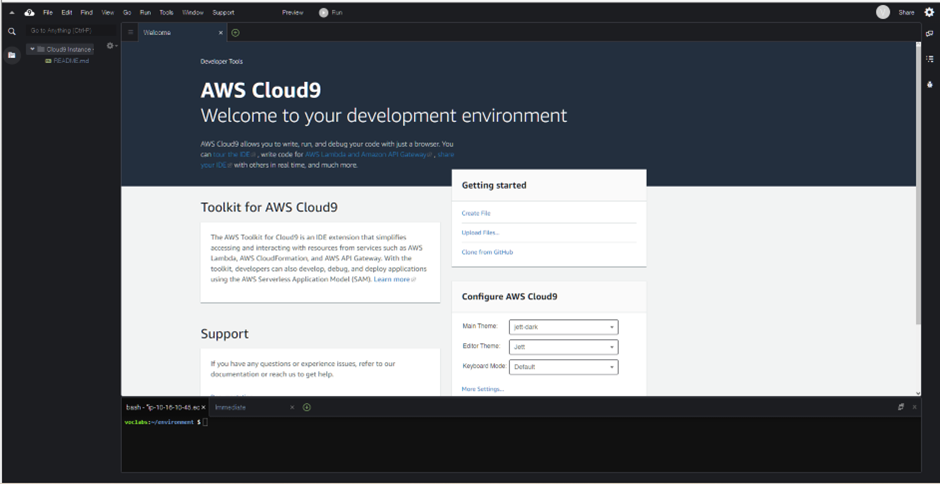This screenshot has height=484, width=940.
Task: Switch to the bash terminal tab
Action: click(164, 407)
